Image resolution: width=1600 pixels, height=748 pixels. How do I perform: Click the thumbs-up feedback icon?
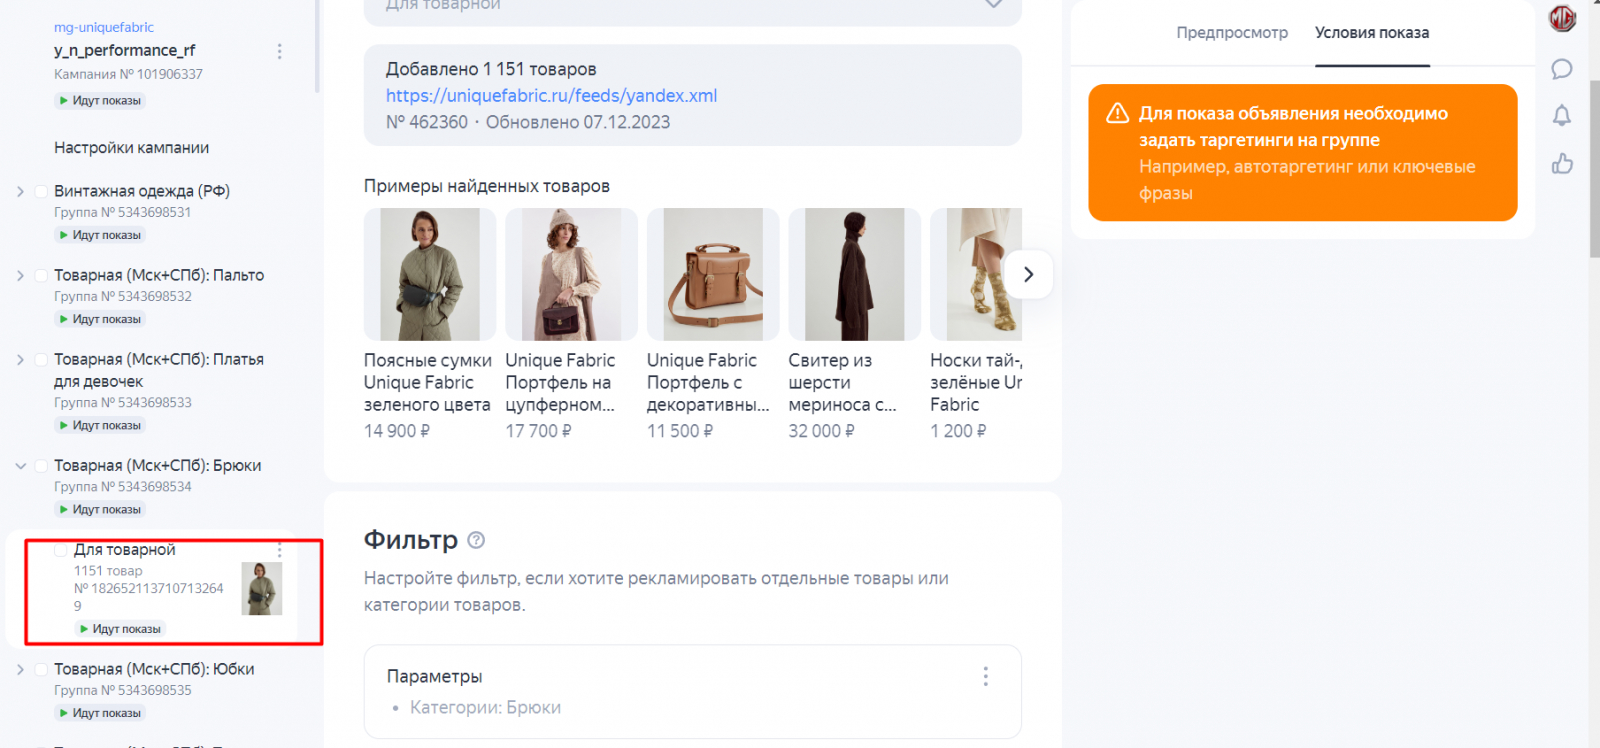1562,164
